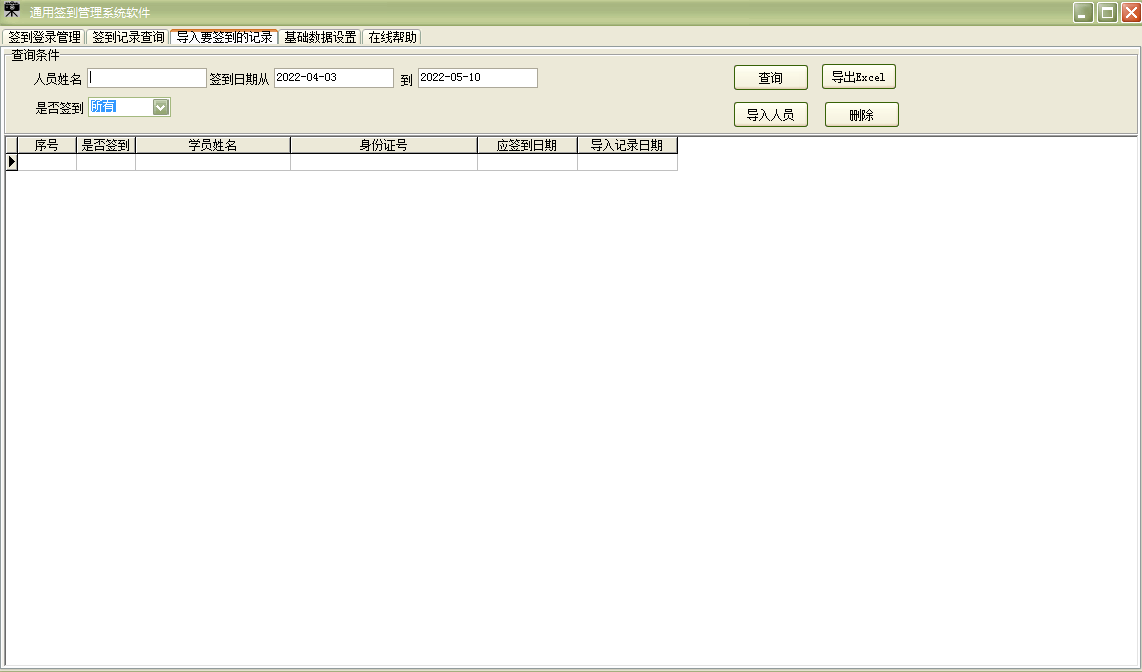The image size is (1142, 672).
Task: Expand the 是否签到 dropdown arrow
Action: click(x=161, y=107)
